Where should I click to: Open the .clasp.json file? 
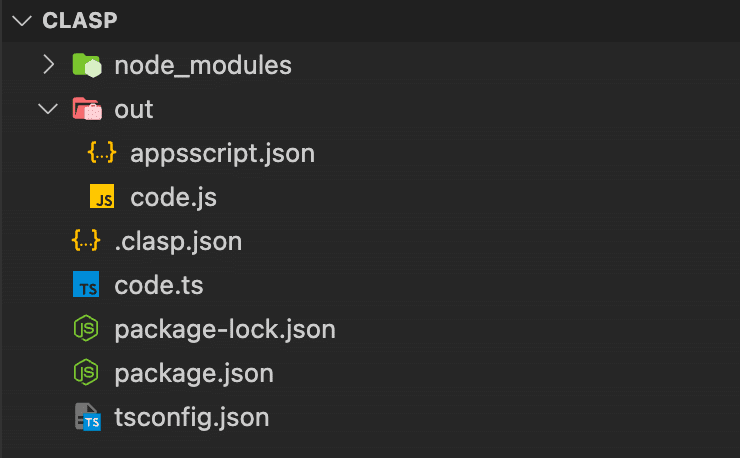pos(178,241)
